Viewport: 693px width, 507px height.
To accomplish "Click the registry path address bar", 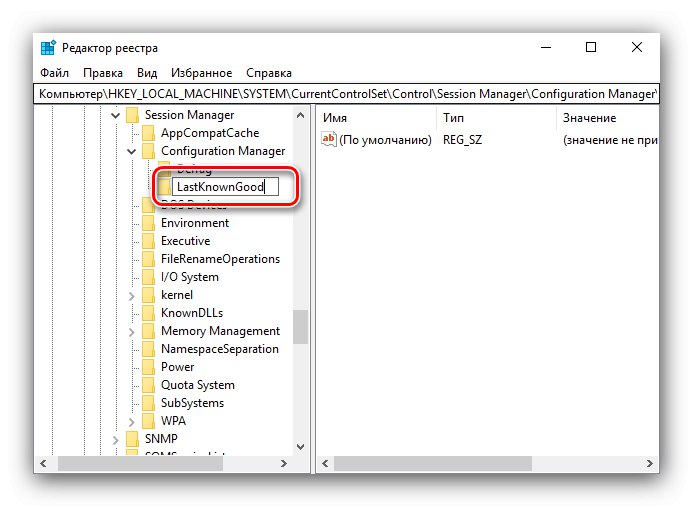I will (346, 94).
